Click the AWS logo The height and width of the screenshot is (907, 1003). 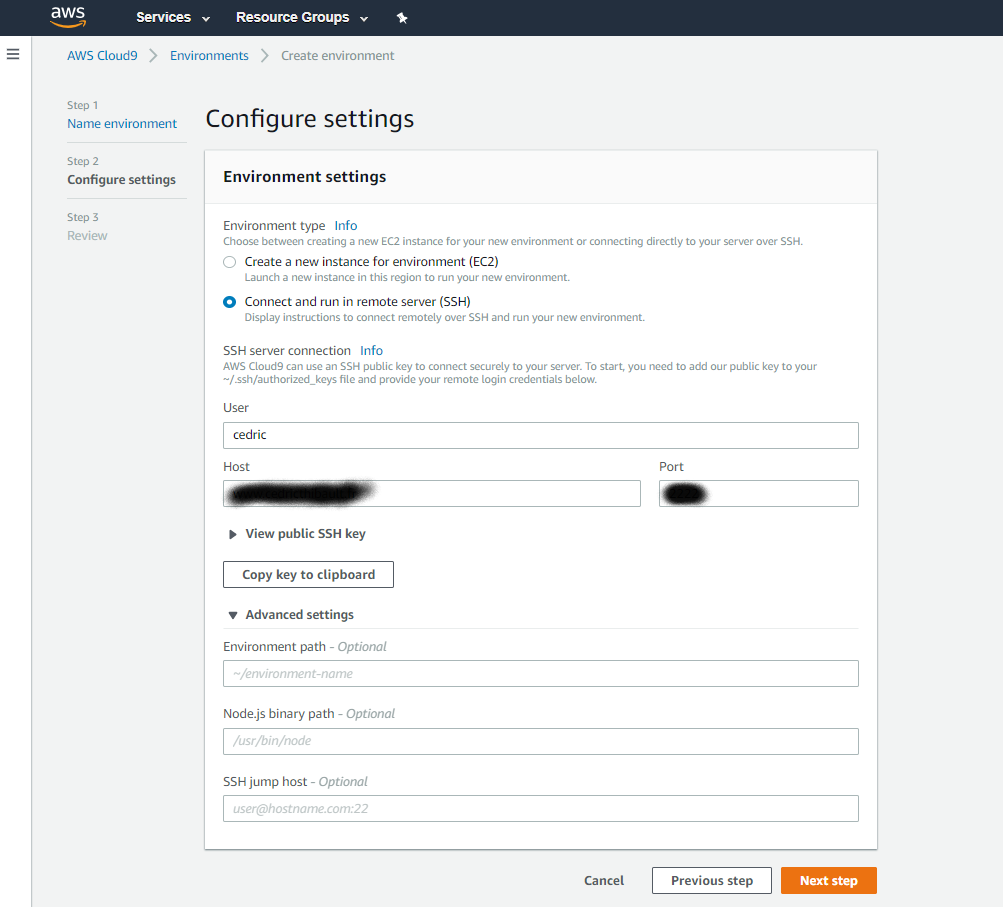68,17
